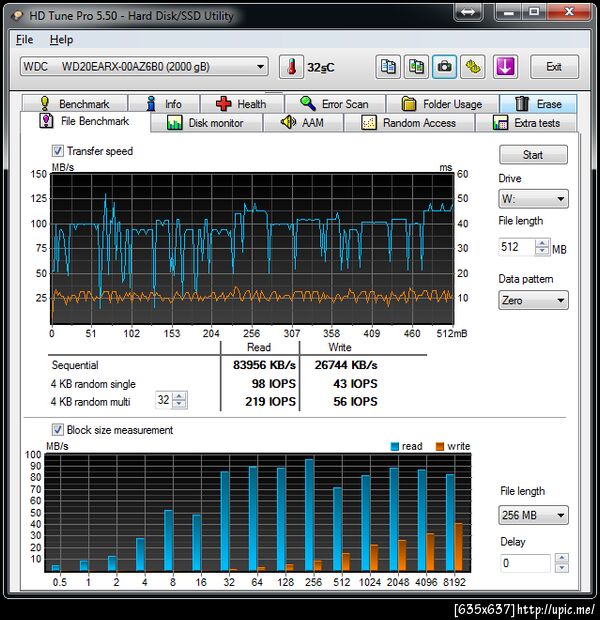
Task: Increase the Delay value
Action: click(562, 558)
